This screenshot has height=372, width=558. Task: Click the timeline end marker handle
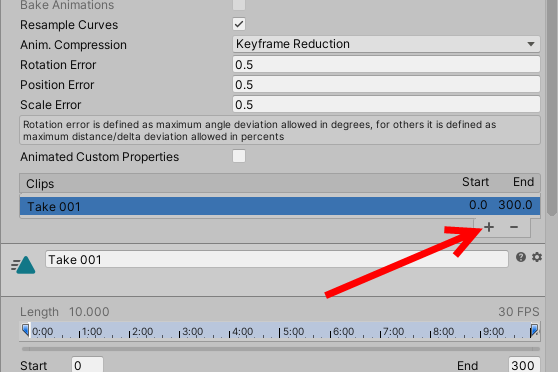tap(534, 330)
